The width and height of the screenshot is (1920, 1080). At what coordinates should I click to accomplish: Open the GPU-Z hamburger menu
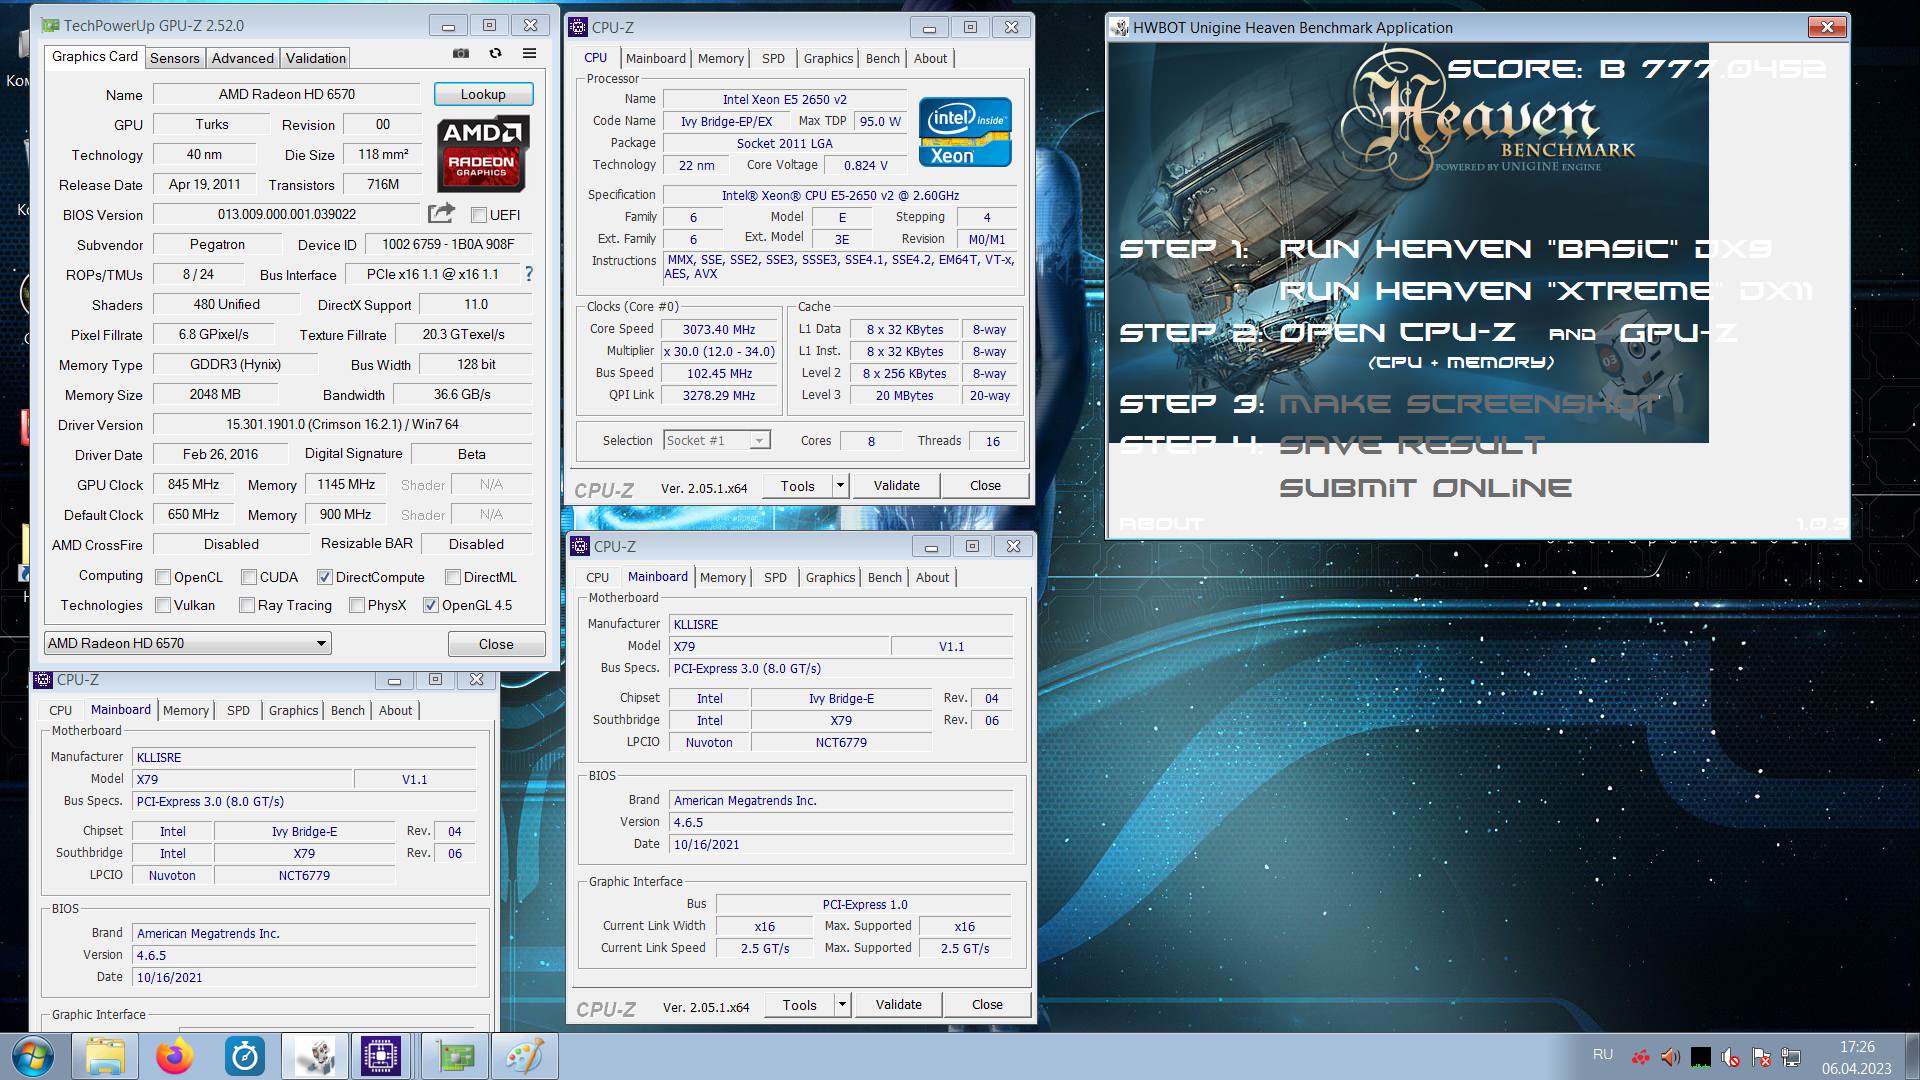tap(529, 53)
